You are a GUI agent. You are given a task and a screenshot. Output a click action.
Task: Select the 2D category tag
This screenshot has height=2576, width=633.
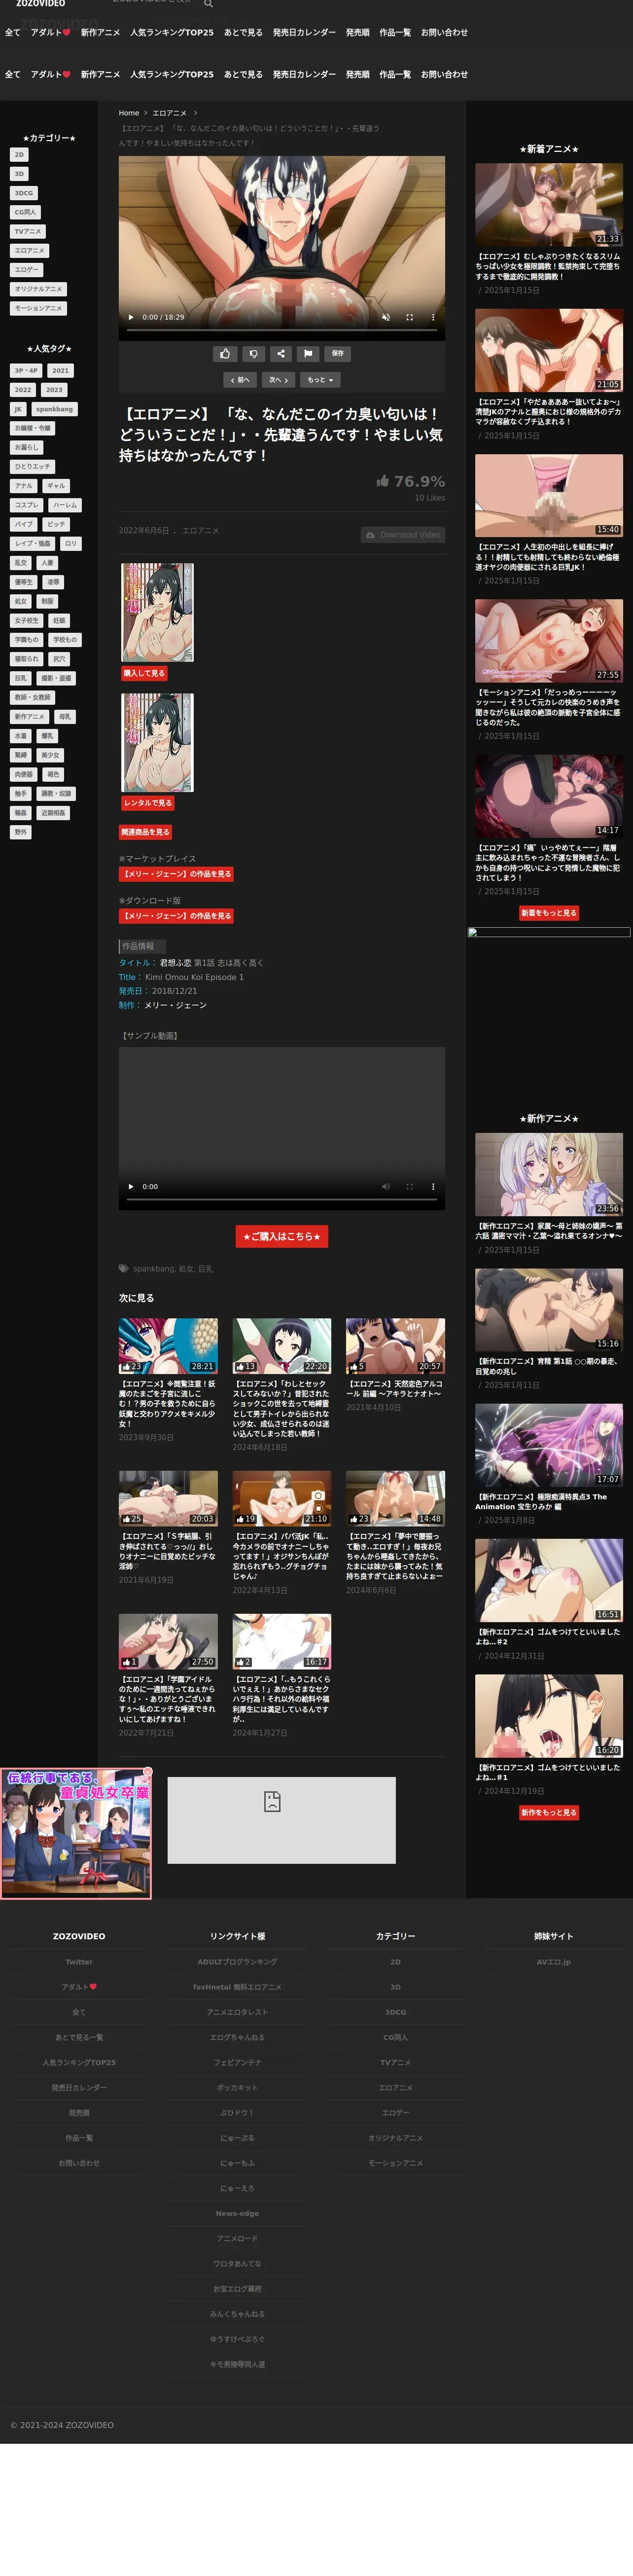pos(19,155)
